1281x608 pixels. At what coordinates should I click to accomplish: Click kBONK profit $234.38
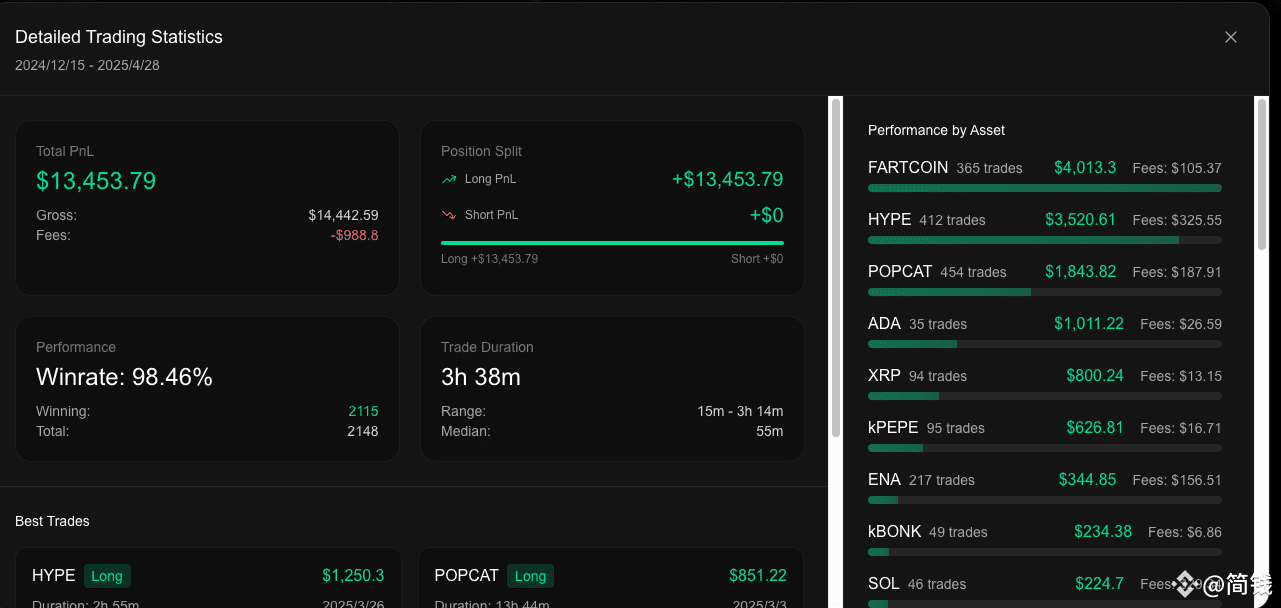(1103, 532)
